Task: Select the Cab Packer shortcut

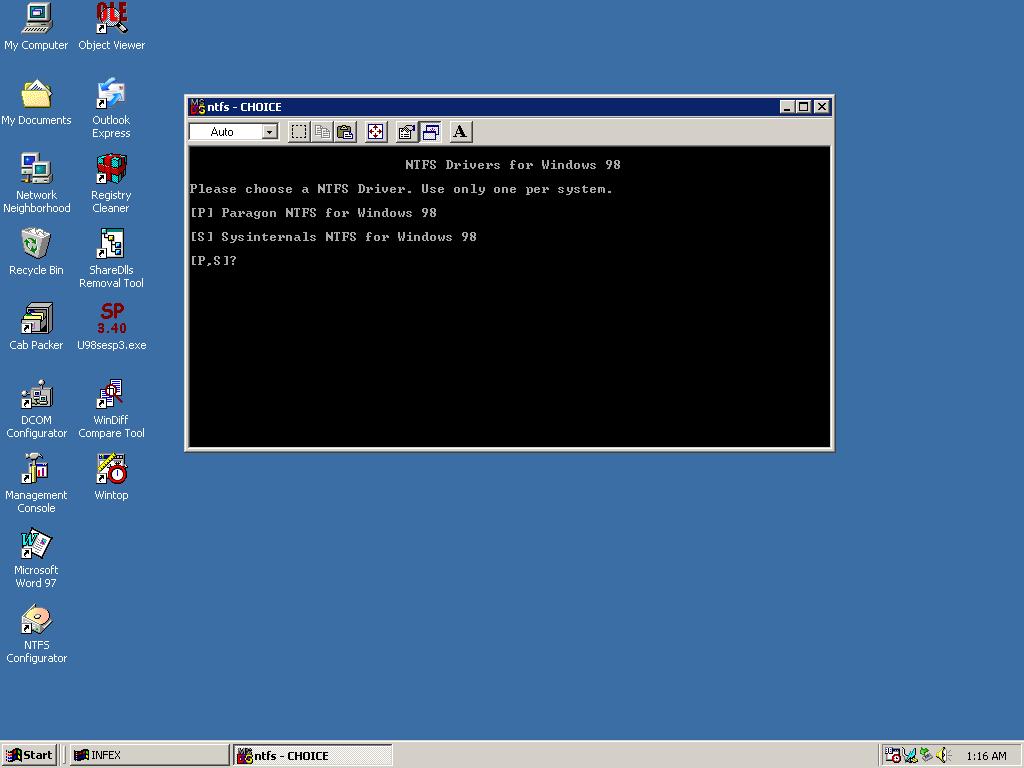Action: coord(36,328)
